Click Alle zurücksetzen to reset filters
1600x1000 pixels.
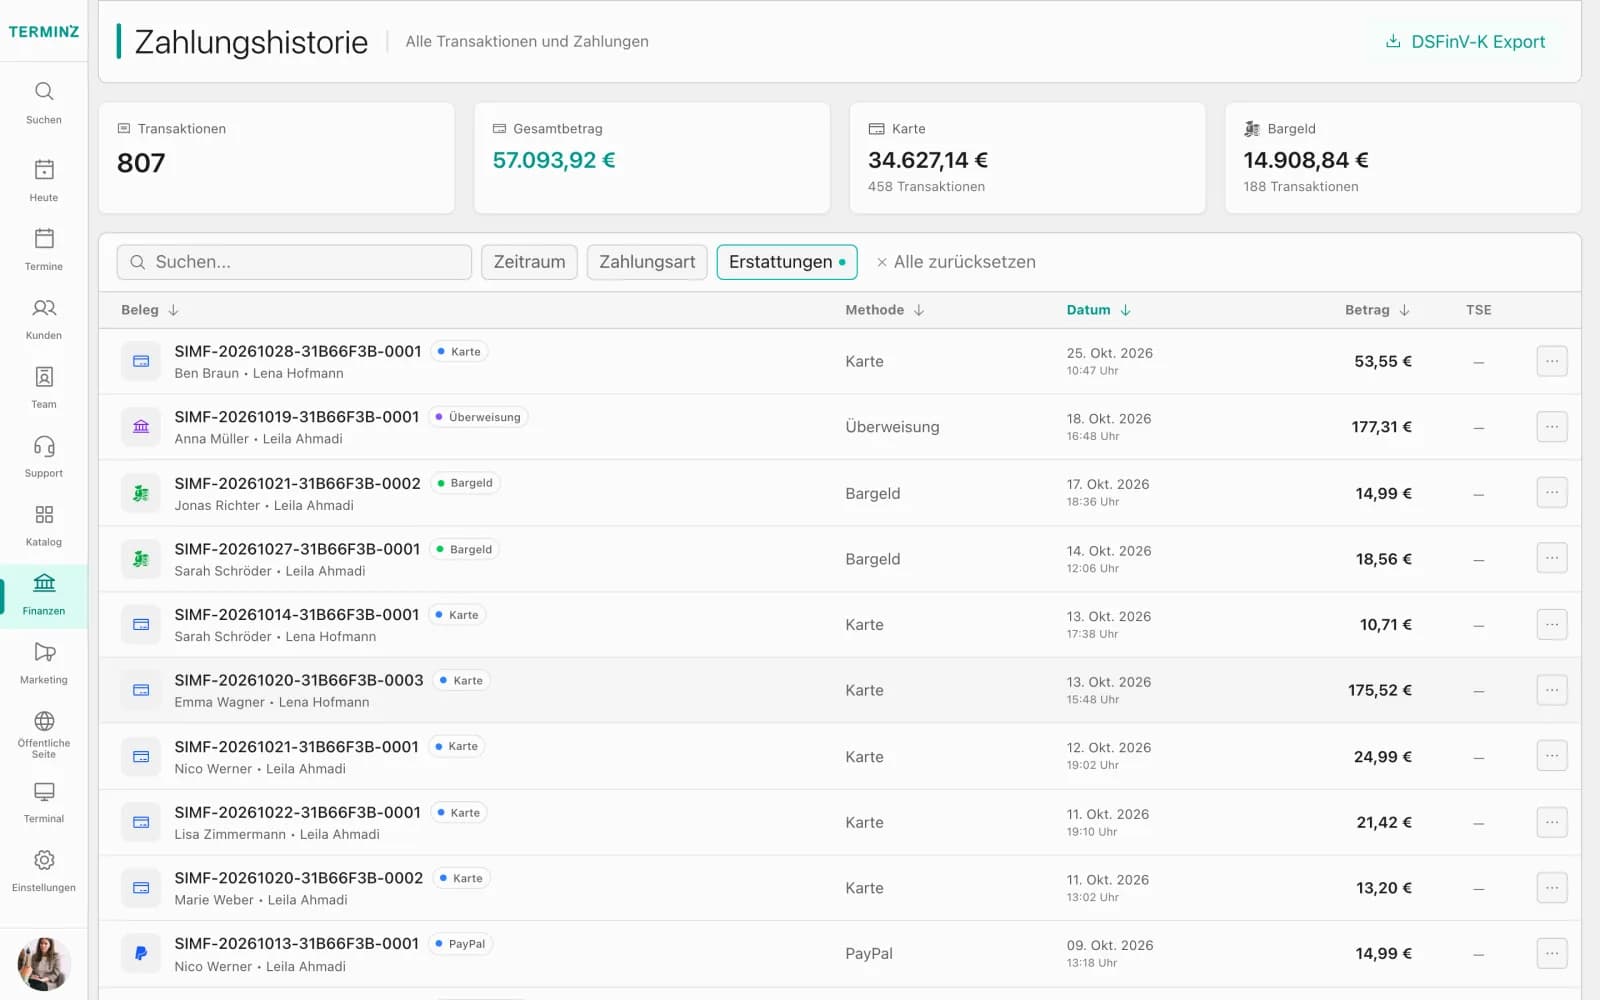click(956, 262)
